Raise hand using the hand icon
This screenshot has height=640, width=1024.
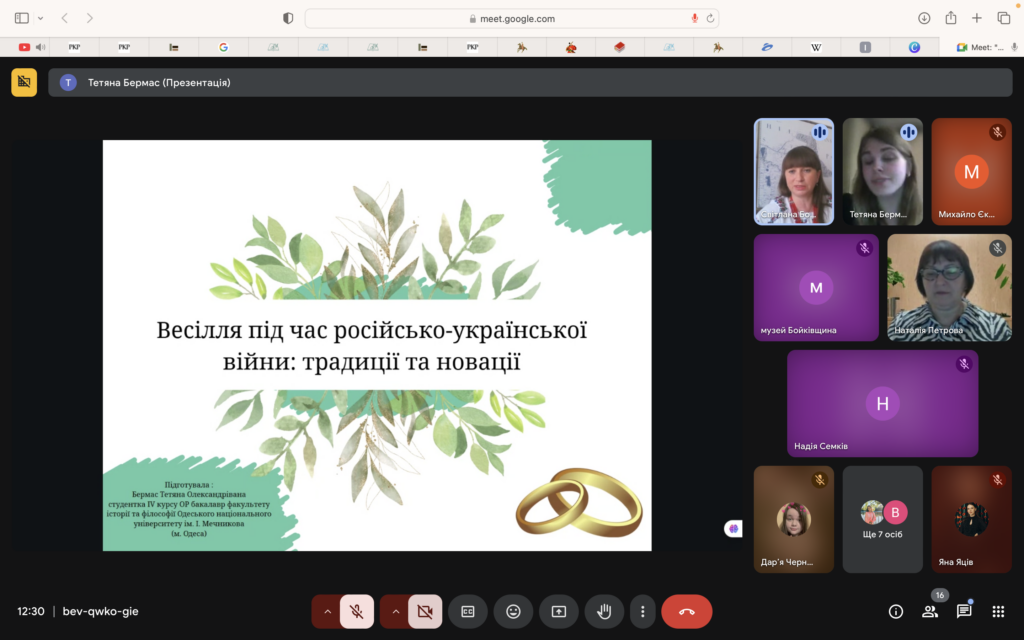click(604, 611)
